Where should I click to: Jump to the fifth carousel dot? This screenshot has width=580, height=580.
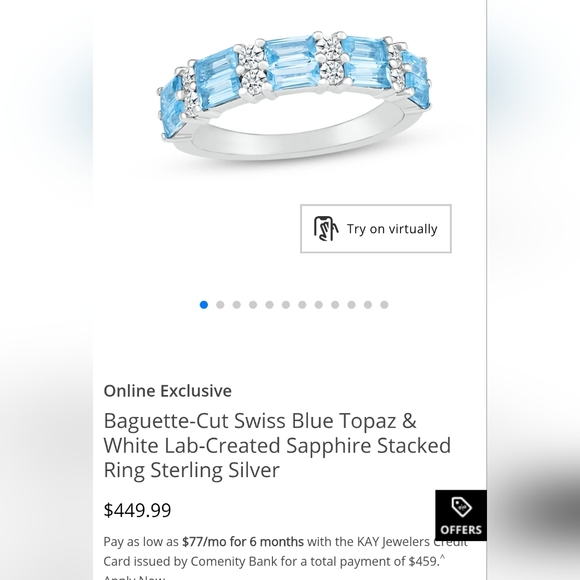pyautogui.click(x=269, y=305)
